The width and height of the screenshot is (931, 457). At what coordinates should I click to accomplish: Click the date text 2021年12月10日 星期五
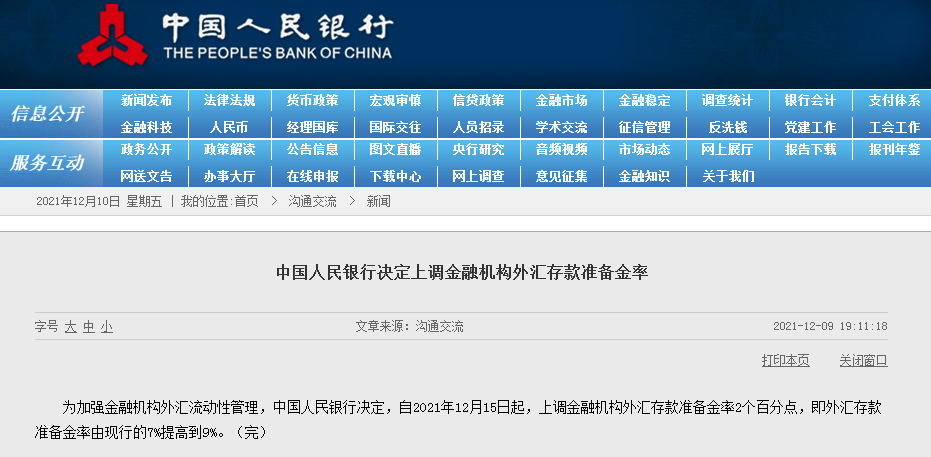[99, 202]
